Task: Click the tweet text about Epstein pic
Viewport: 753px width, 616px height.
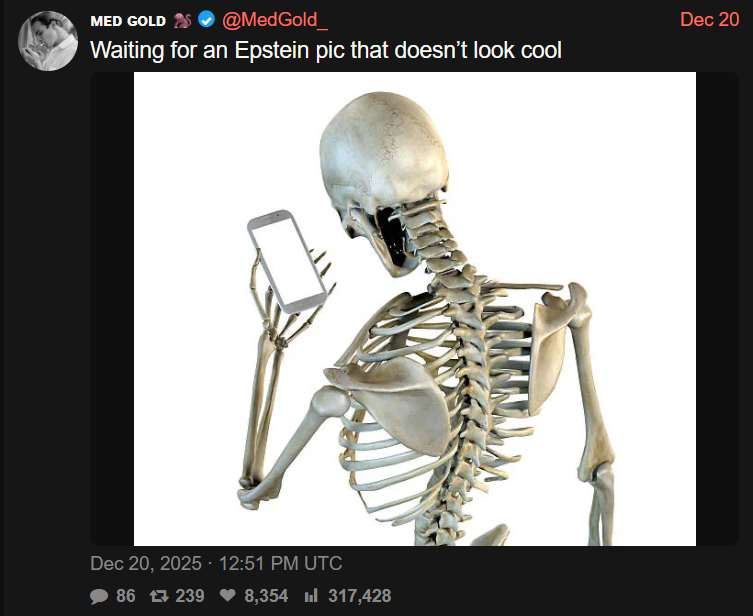Action: pyautogui.click(x=326, y=50)
